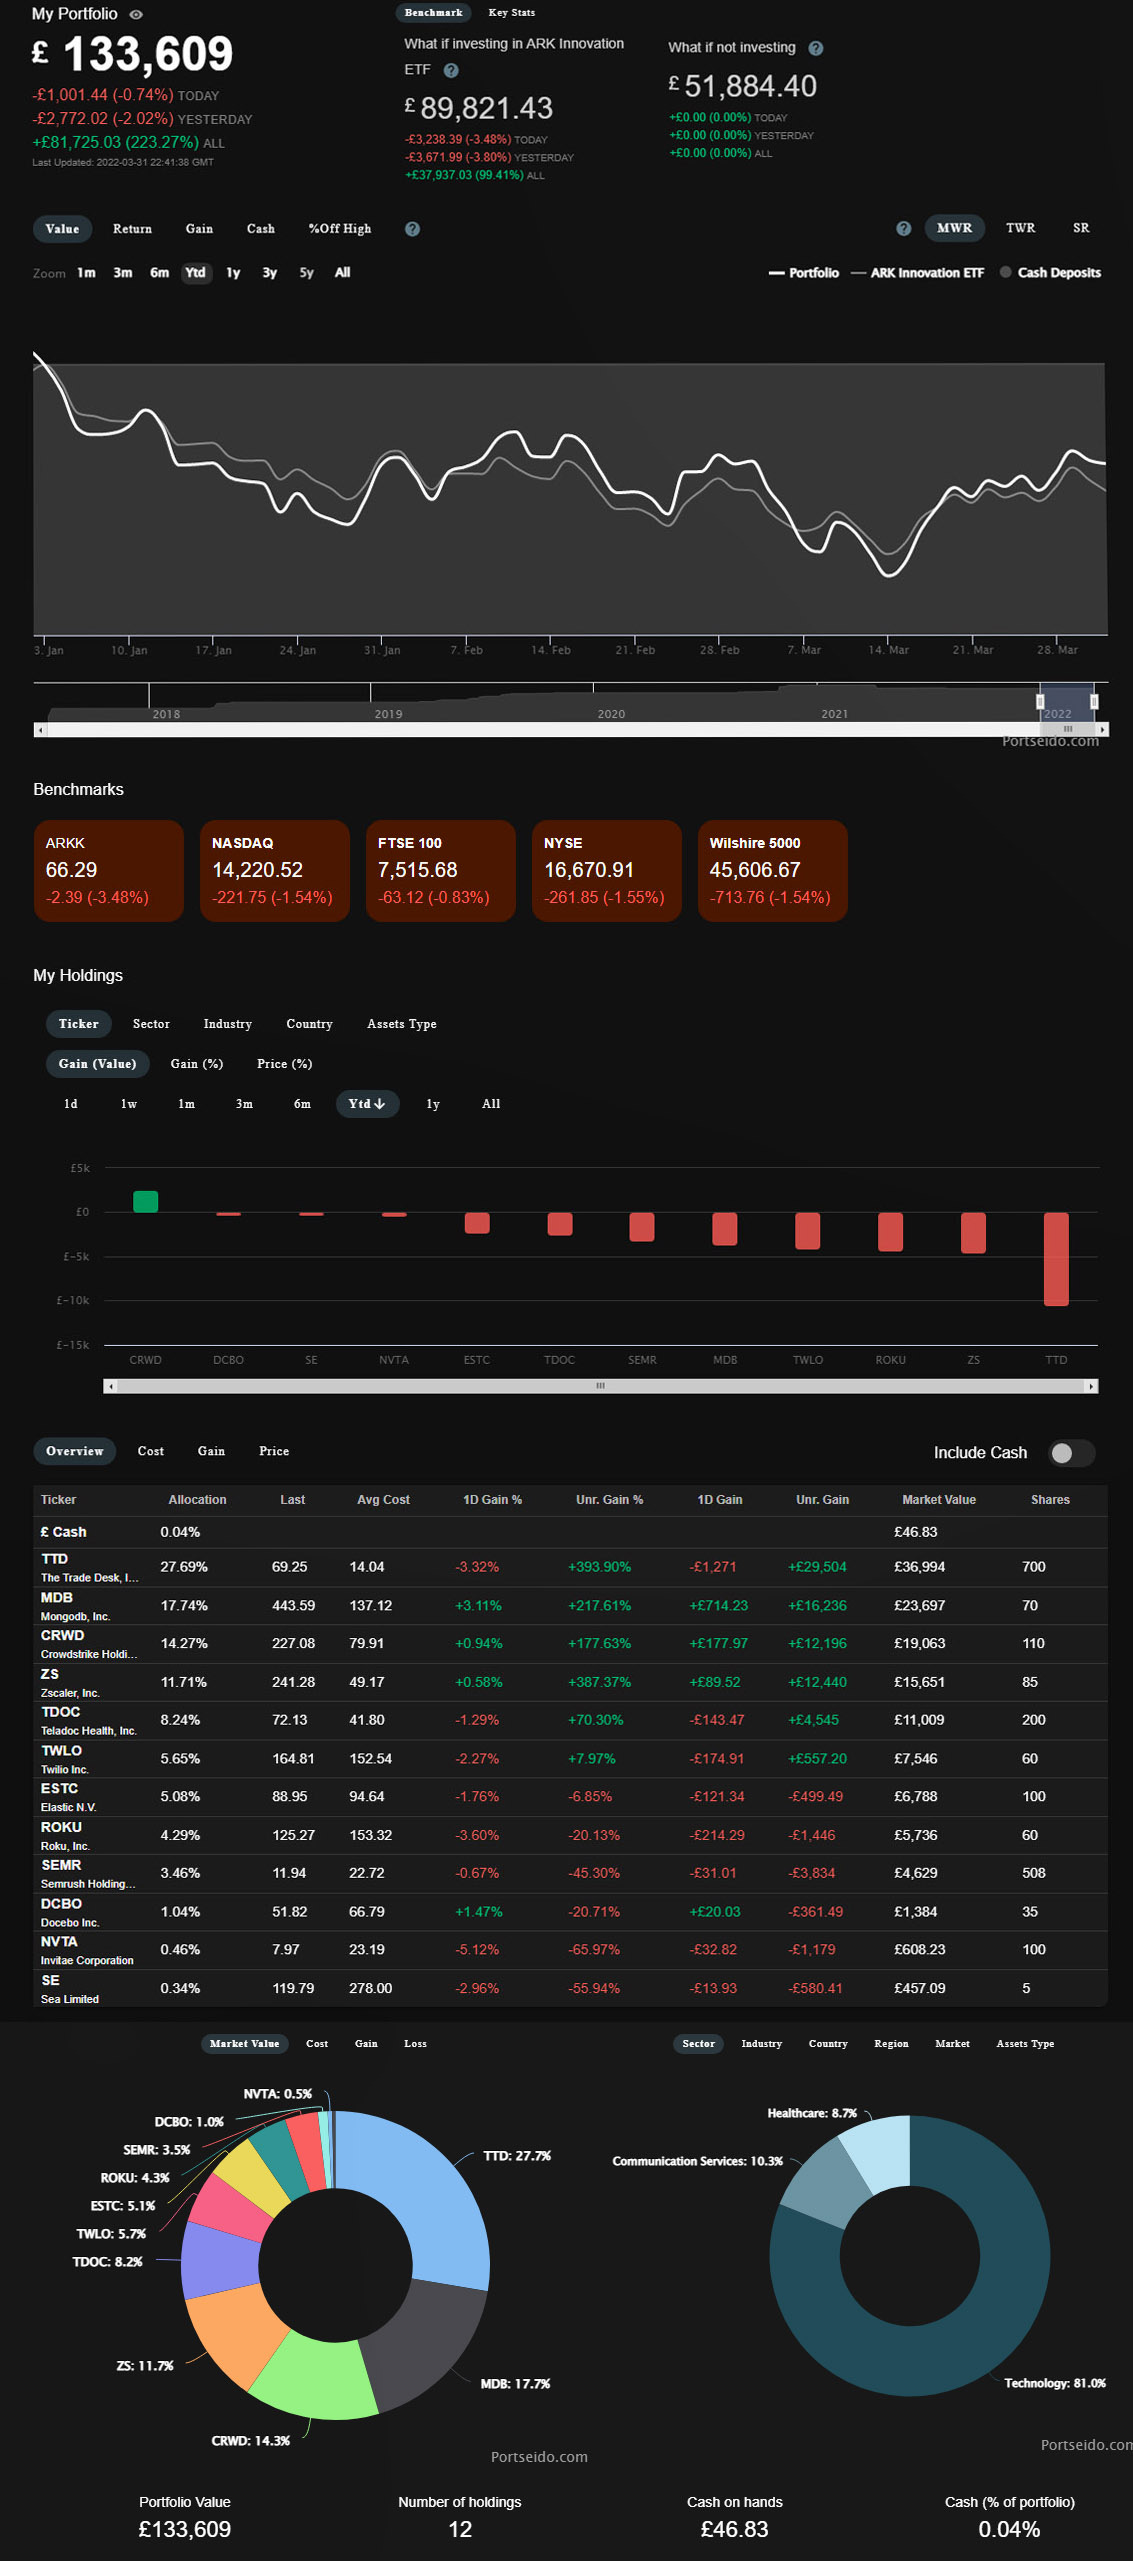Show pie chart by Cost
This screenshot has height=2561, width=1133.
pos(317,2044)
